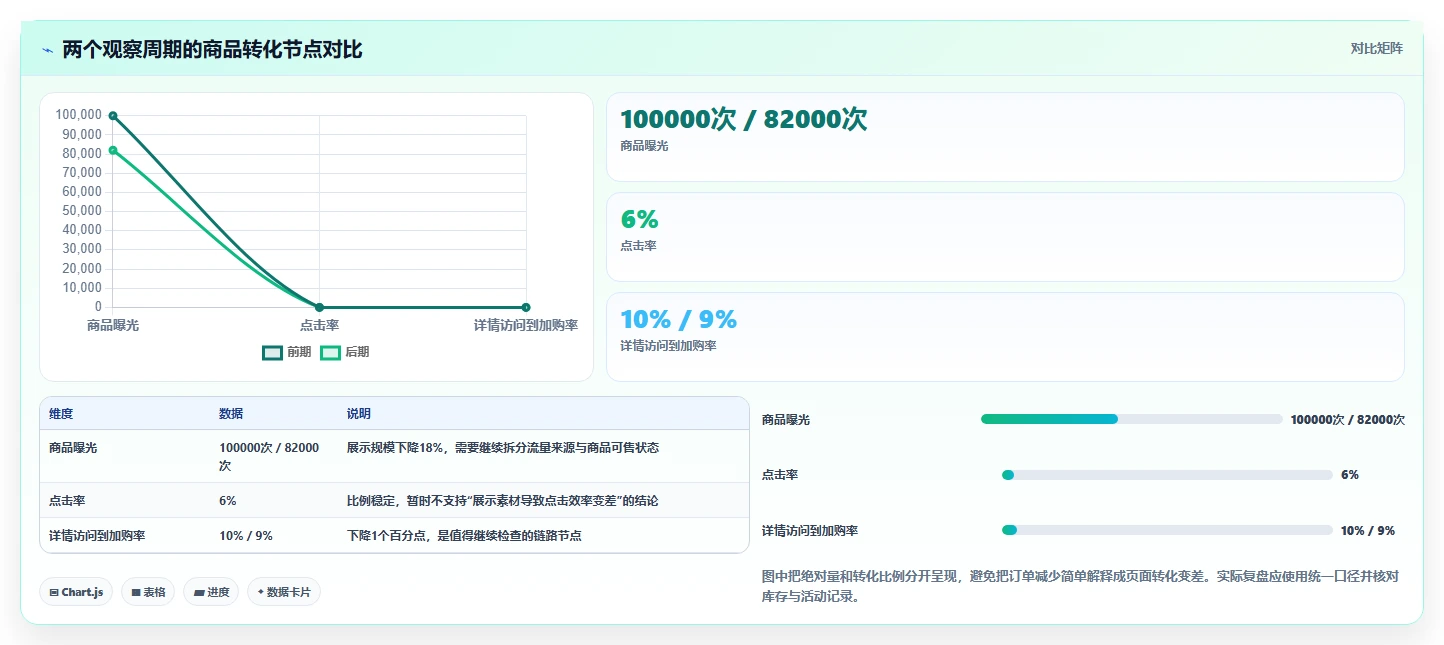Click the 表格 chip icon
The image size is (1444, 645).
(x=136, y=592)
